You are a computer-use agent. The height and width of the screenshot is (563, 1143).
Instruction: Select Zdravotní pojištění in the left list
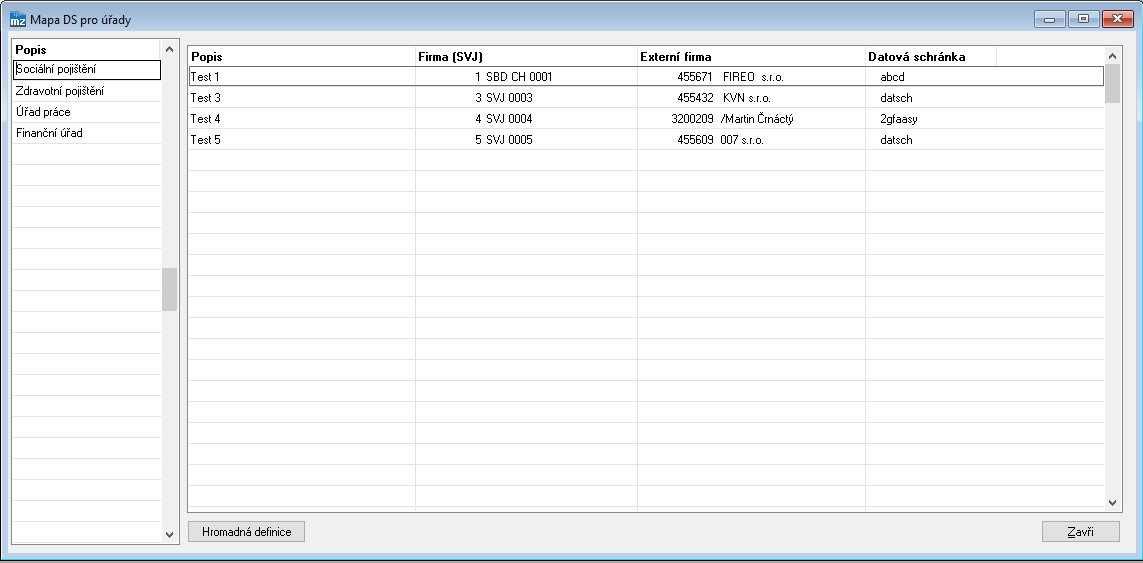point(87,91)
